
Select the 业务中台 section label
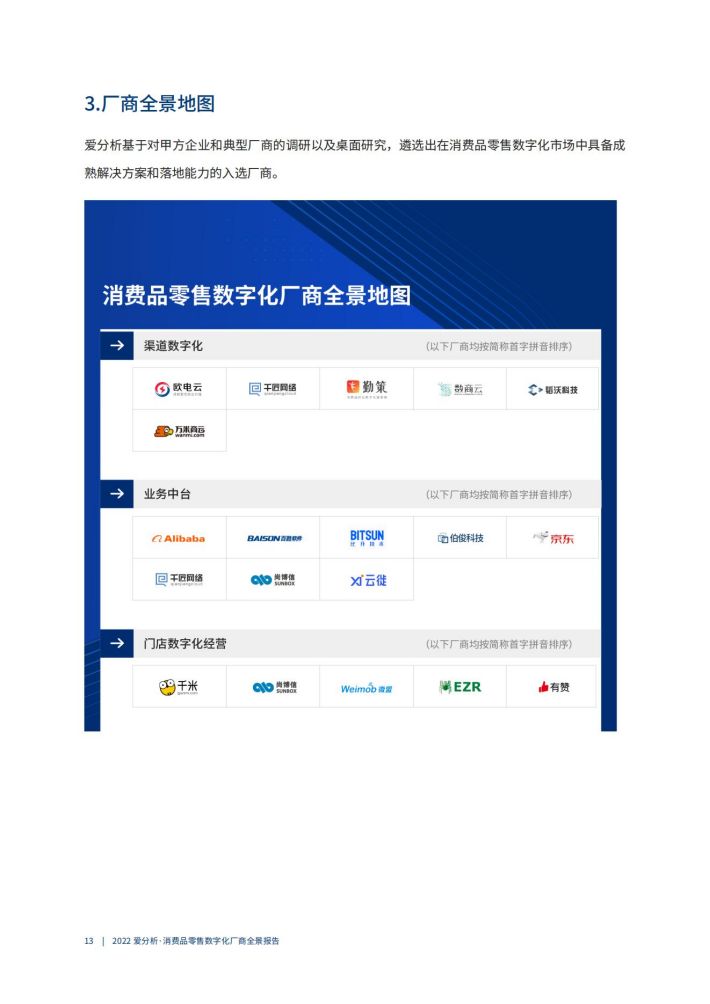(x=167, y=494)
